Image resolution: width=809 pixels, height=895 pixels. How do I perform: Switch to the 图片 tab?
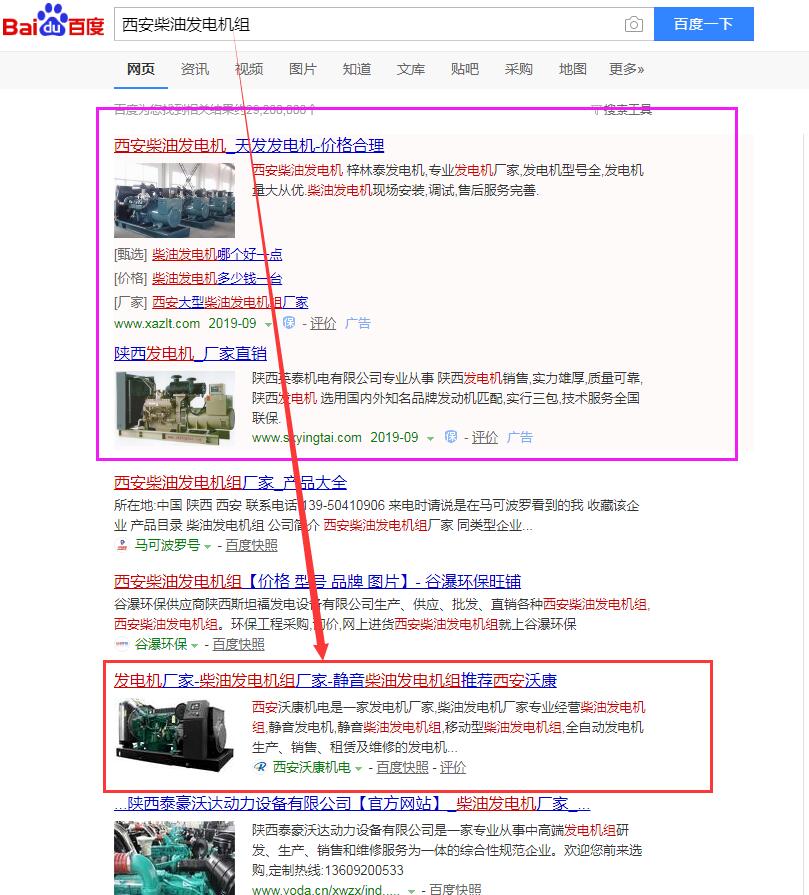[x=303, y=70]
